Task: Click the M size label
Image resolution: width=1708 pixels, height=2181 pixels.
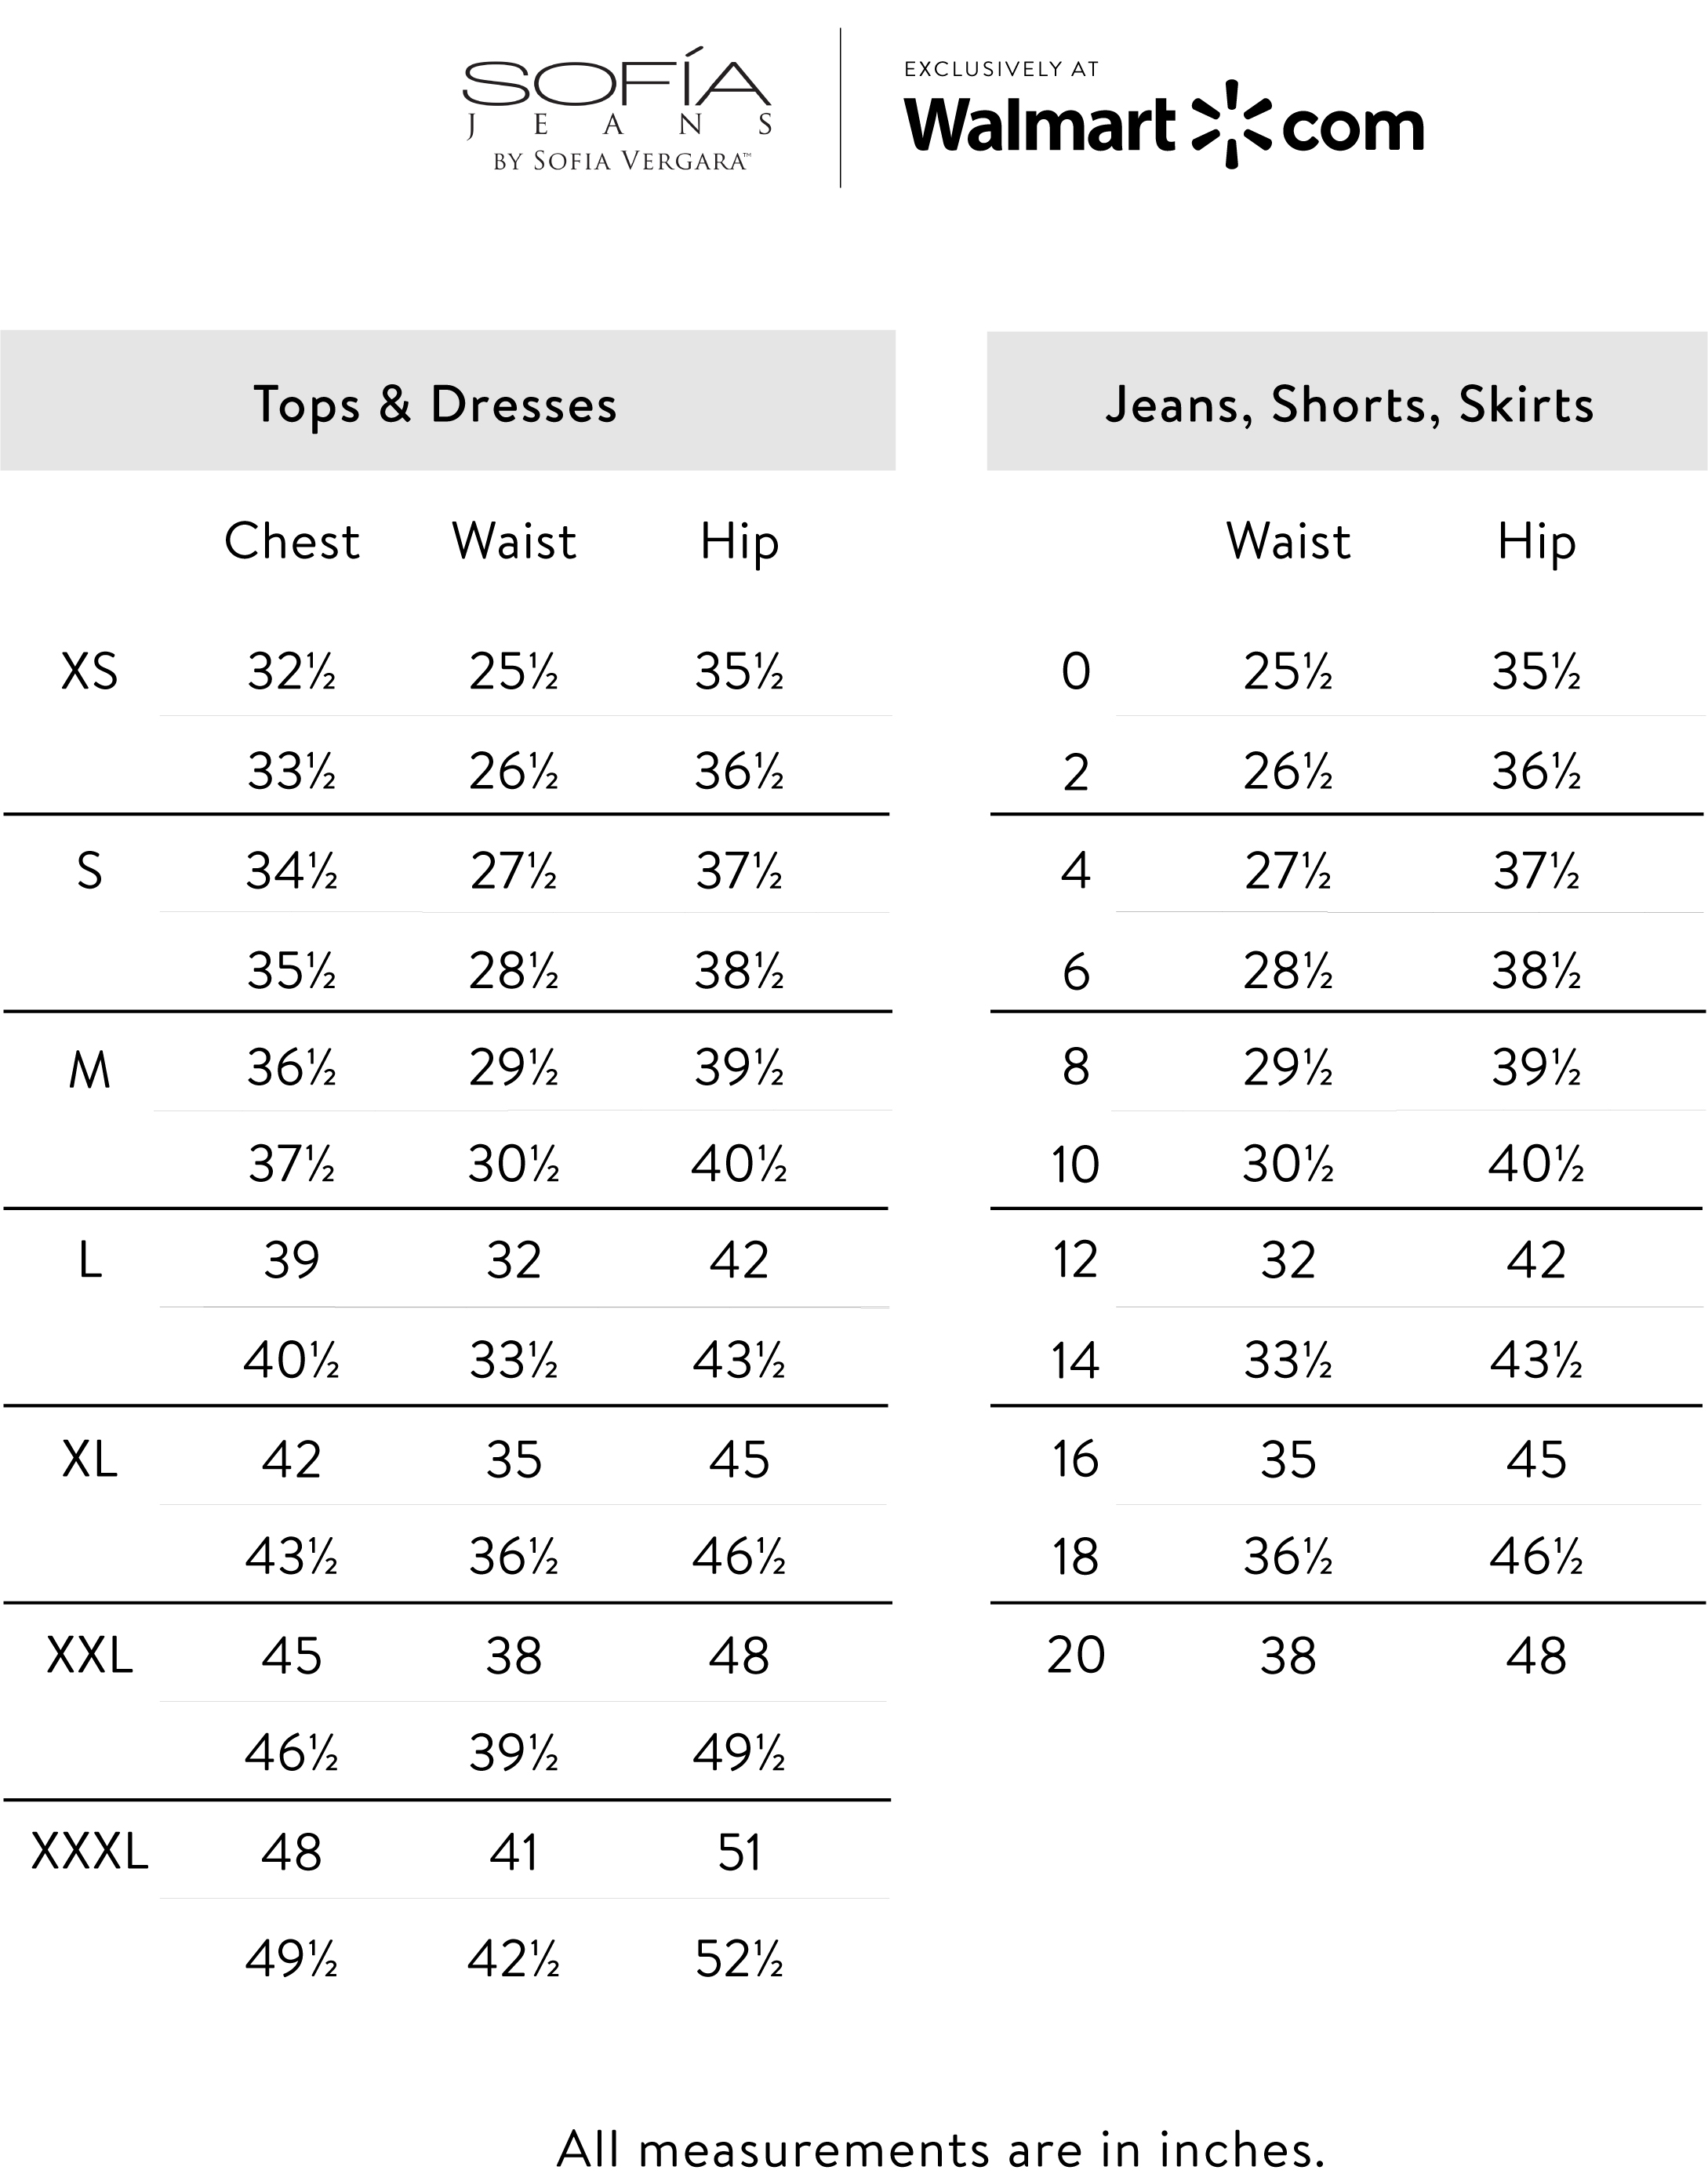Action: coord(89,1070)
